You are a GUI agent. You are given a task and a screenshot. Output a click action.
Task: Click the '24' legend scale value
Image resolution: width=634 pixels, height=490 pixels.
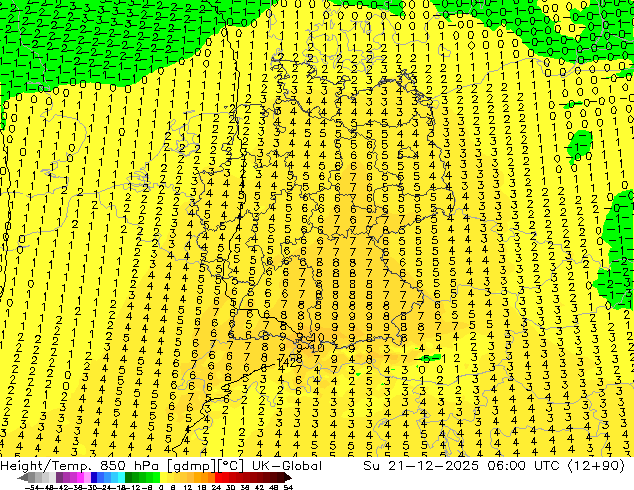216,488
